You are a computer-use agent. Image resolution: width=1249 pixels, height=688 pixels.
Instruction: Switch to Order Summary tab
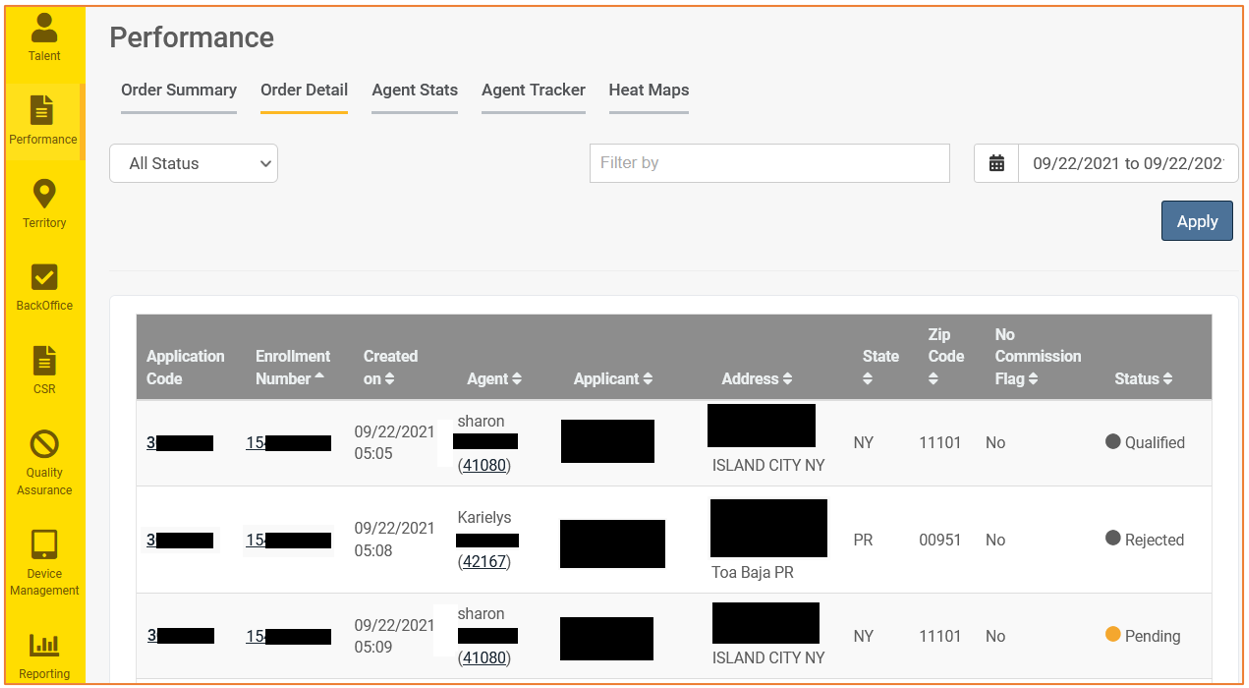[x=179, y=90]
